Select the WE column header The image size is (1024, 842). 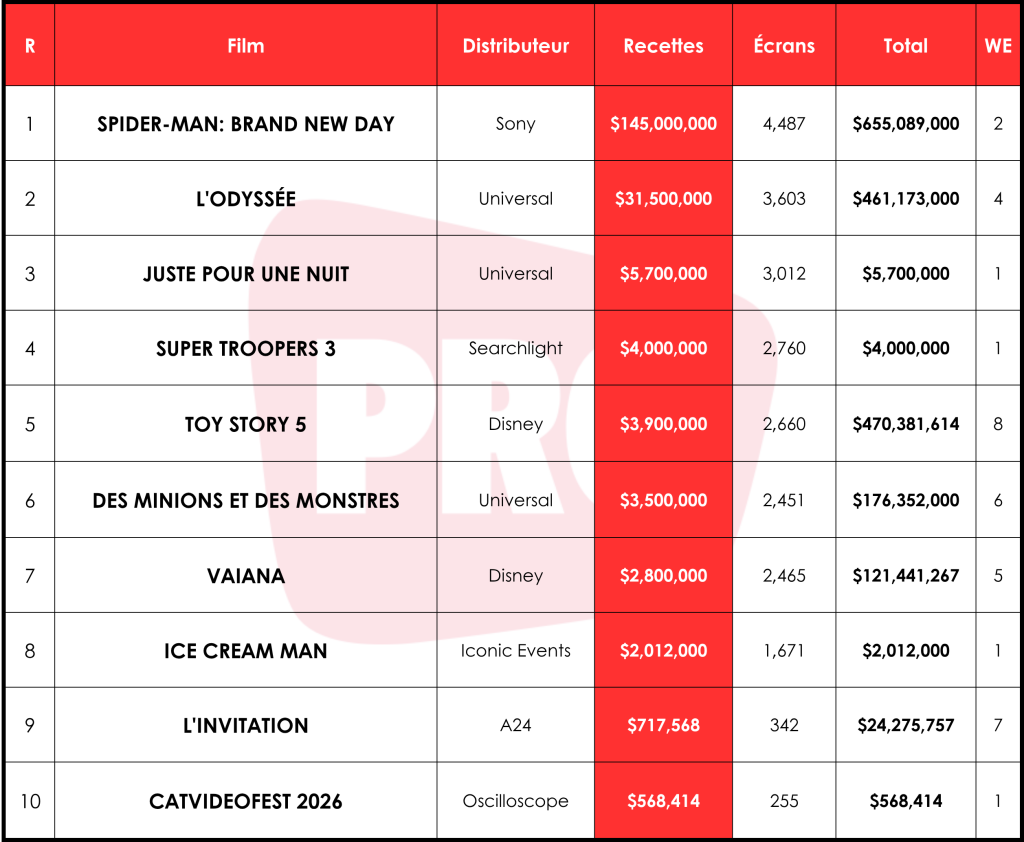point(998,46)
